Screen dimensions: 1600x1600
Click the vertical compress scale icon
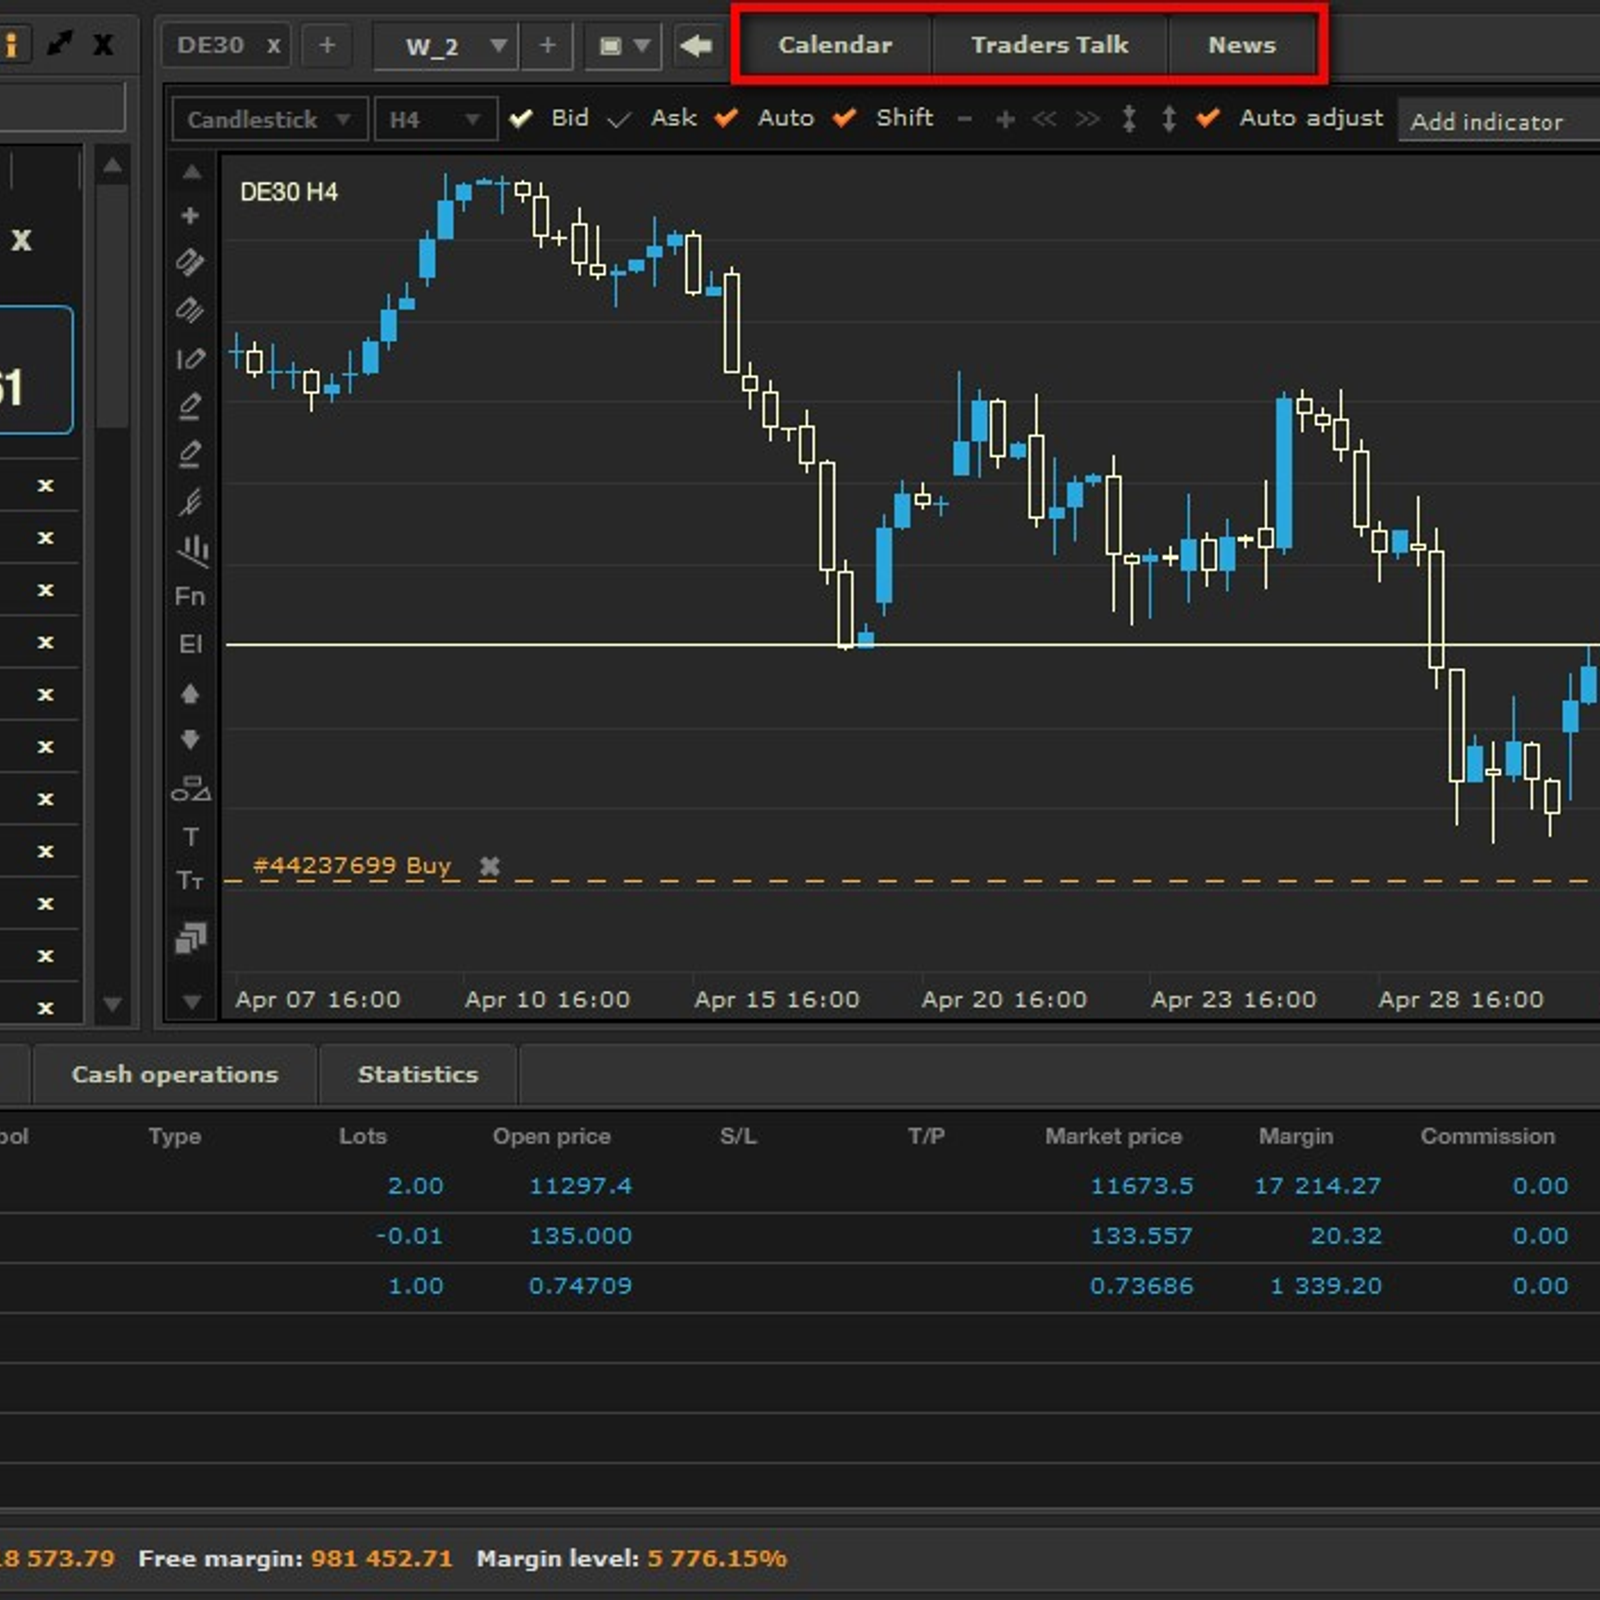[1129, 119]
